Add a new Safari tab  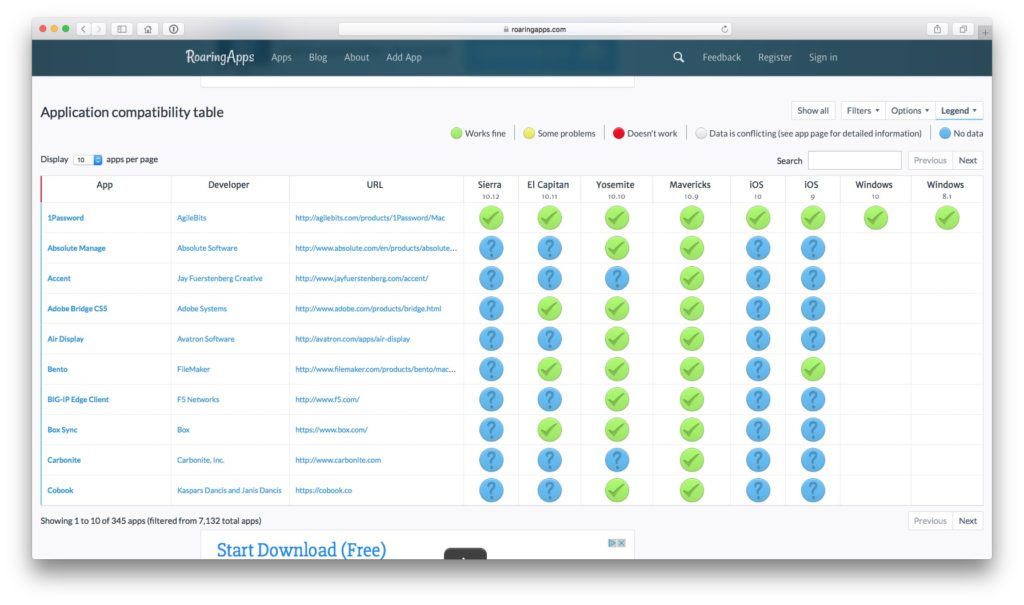coord(985,31)
